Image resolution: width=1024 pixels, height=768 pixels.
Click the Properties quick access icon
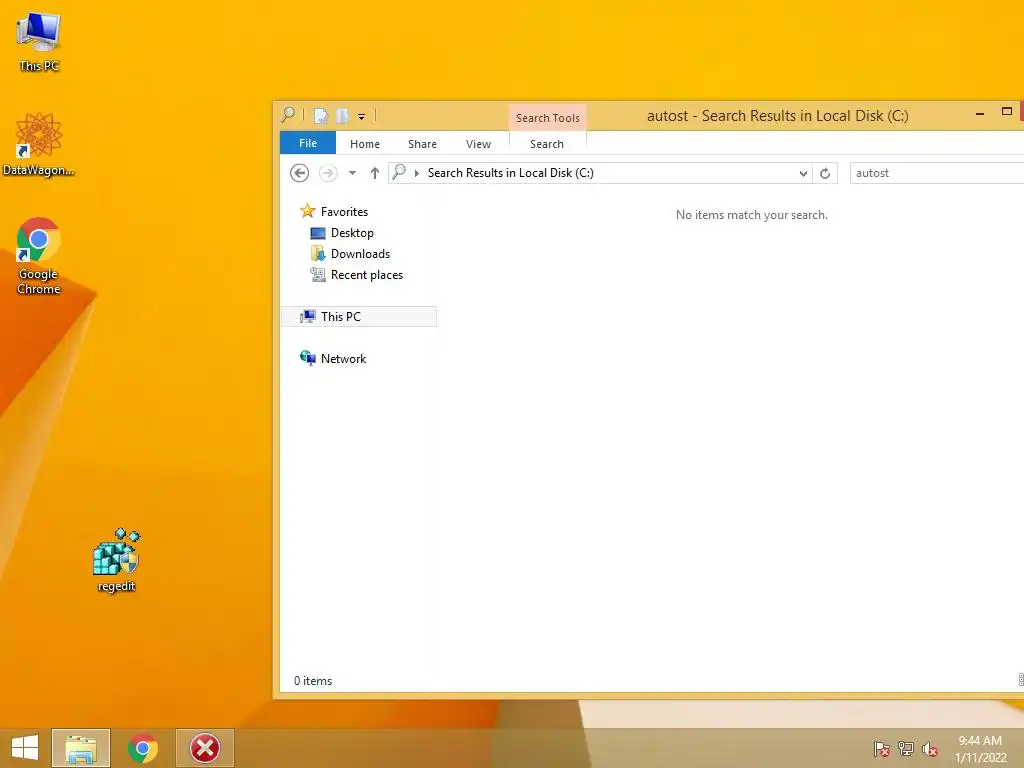coord(321,116)
